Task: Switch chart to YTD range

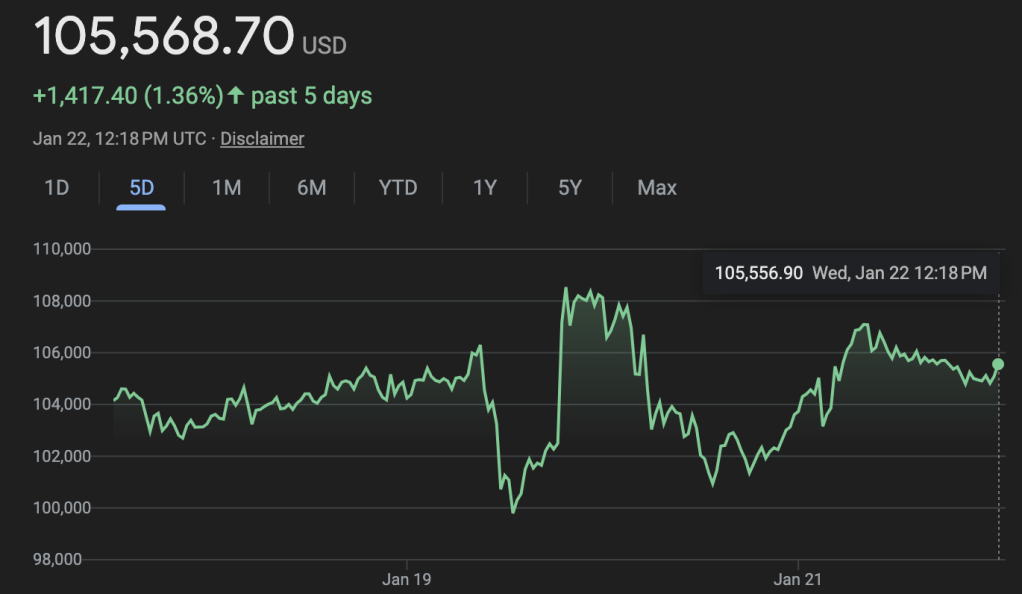Action: tap(398, 187)
